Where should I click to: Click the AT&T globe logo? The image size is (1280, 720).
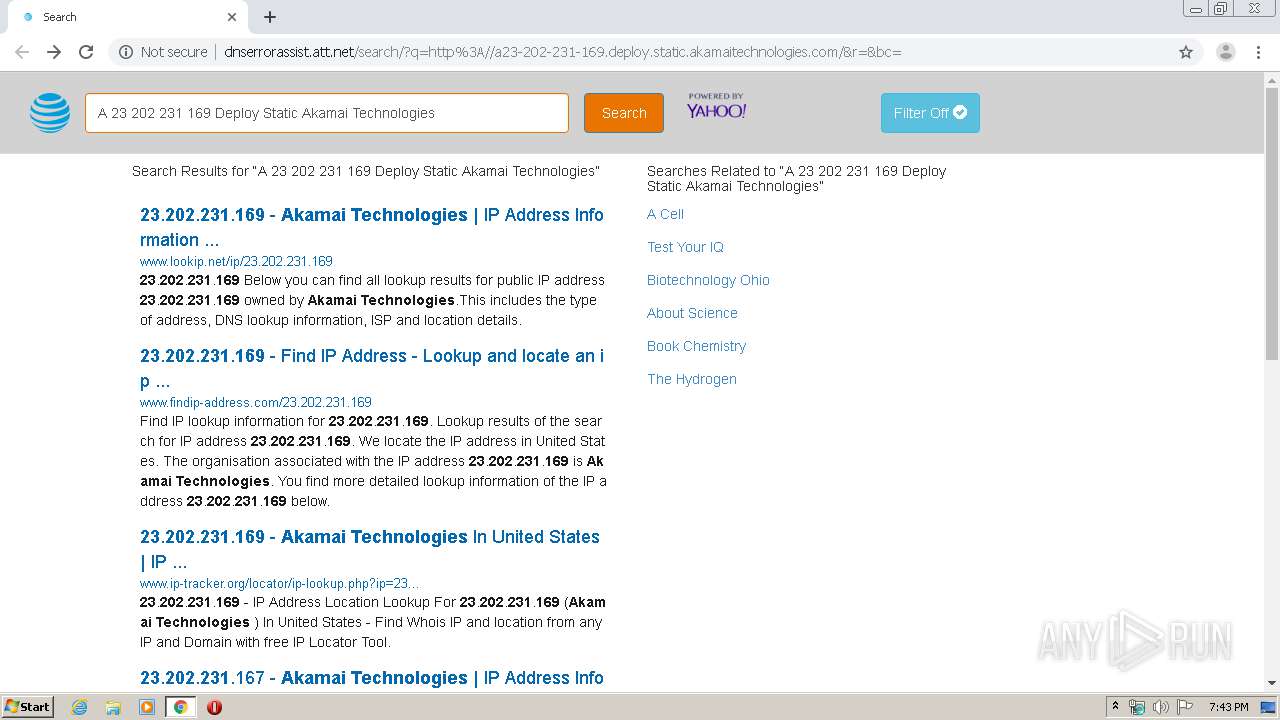tap(50, 113)
